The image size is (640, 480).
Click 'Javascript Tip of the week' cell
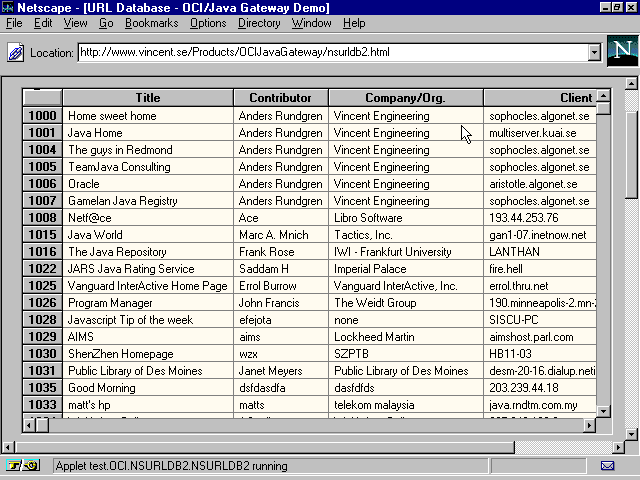pos(148,320)
